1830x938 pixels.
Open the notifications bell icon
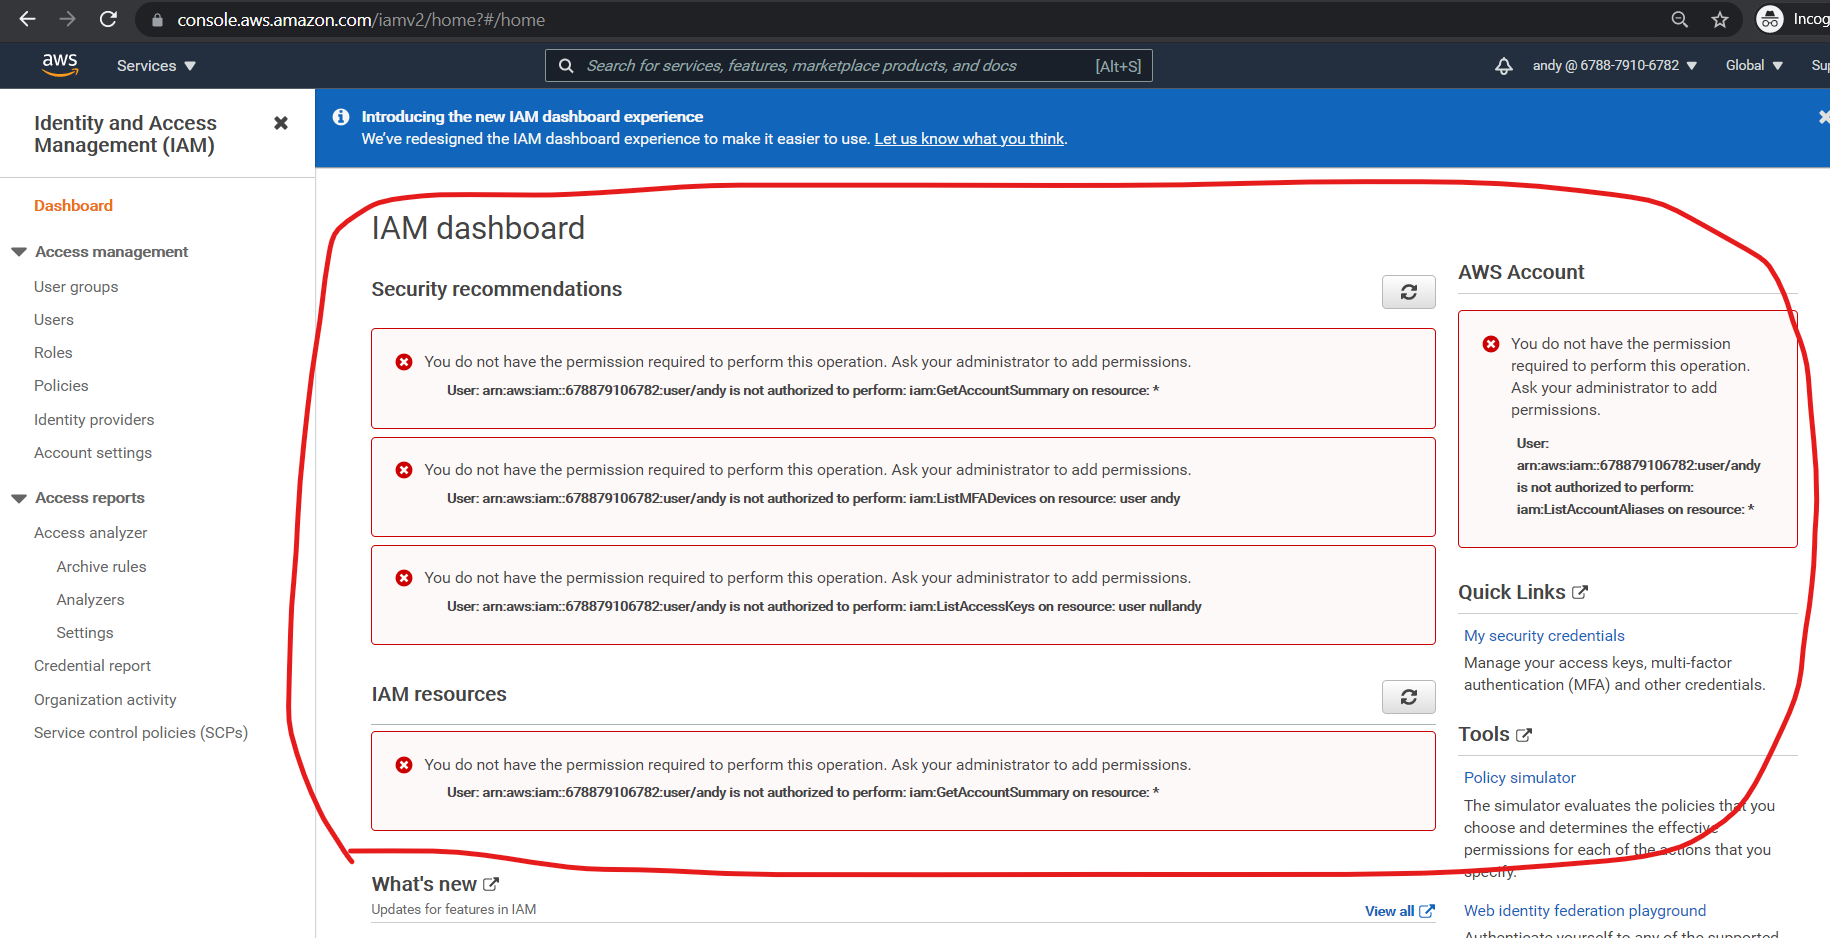tap(1503, 66)
